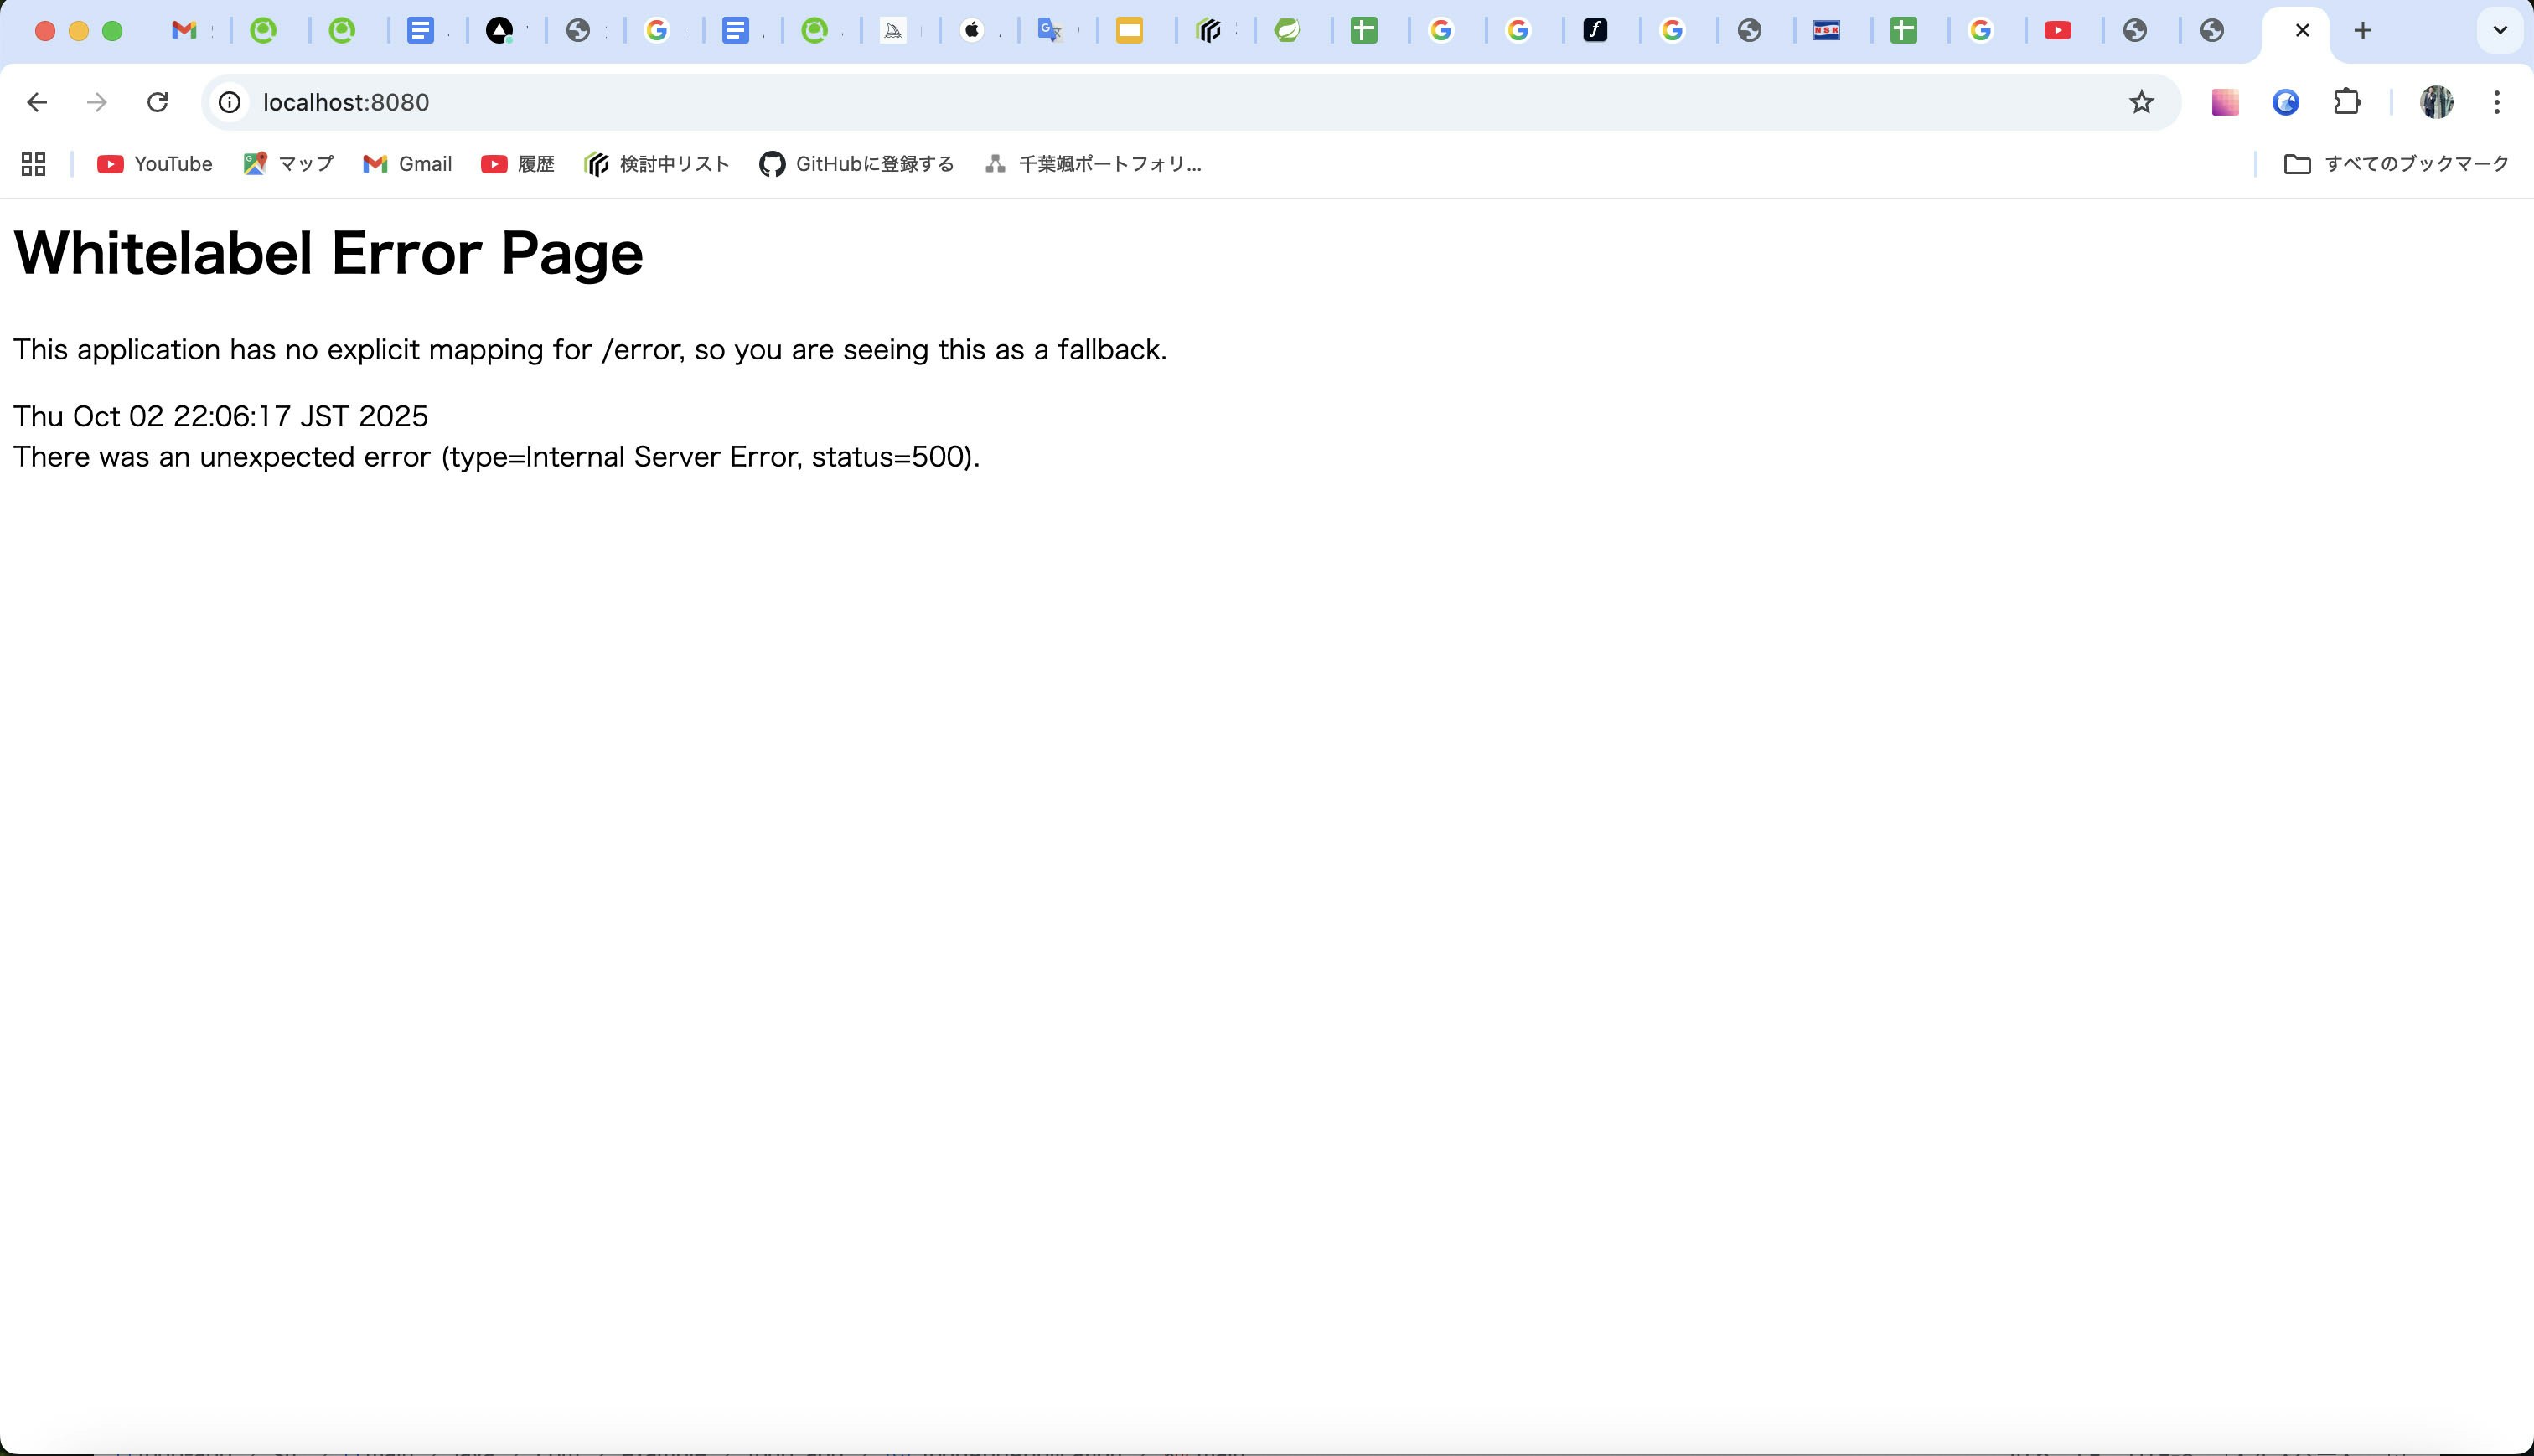The image size is (2534, 1456).
Task: Open GitHubに登録する bookmark
Action: point(856,164)
